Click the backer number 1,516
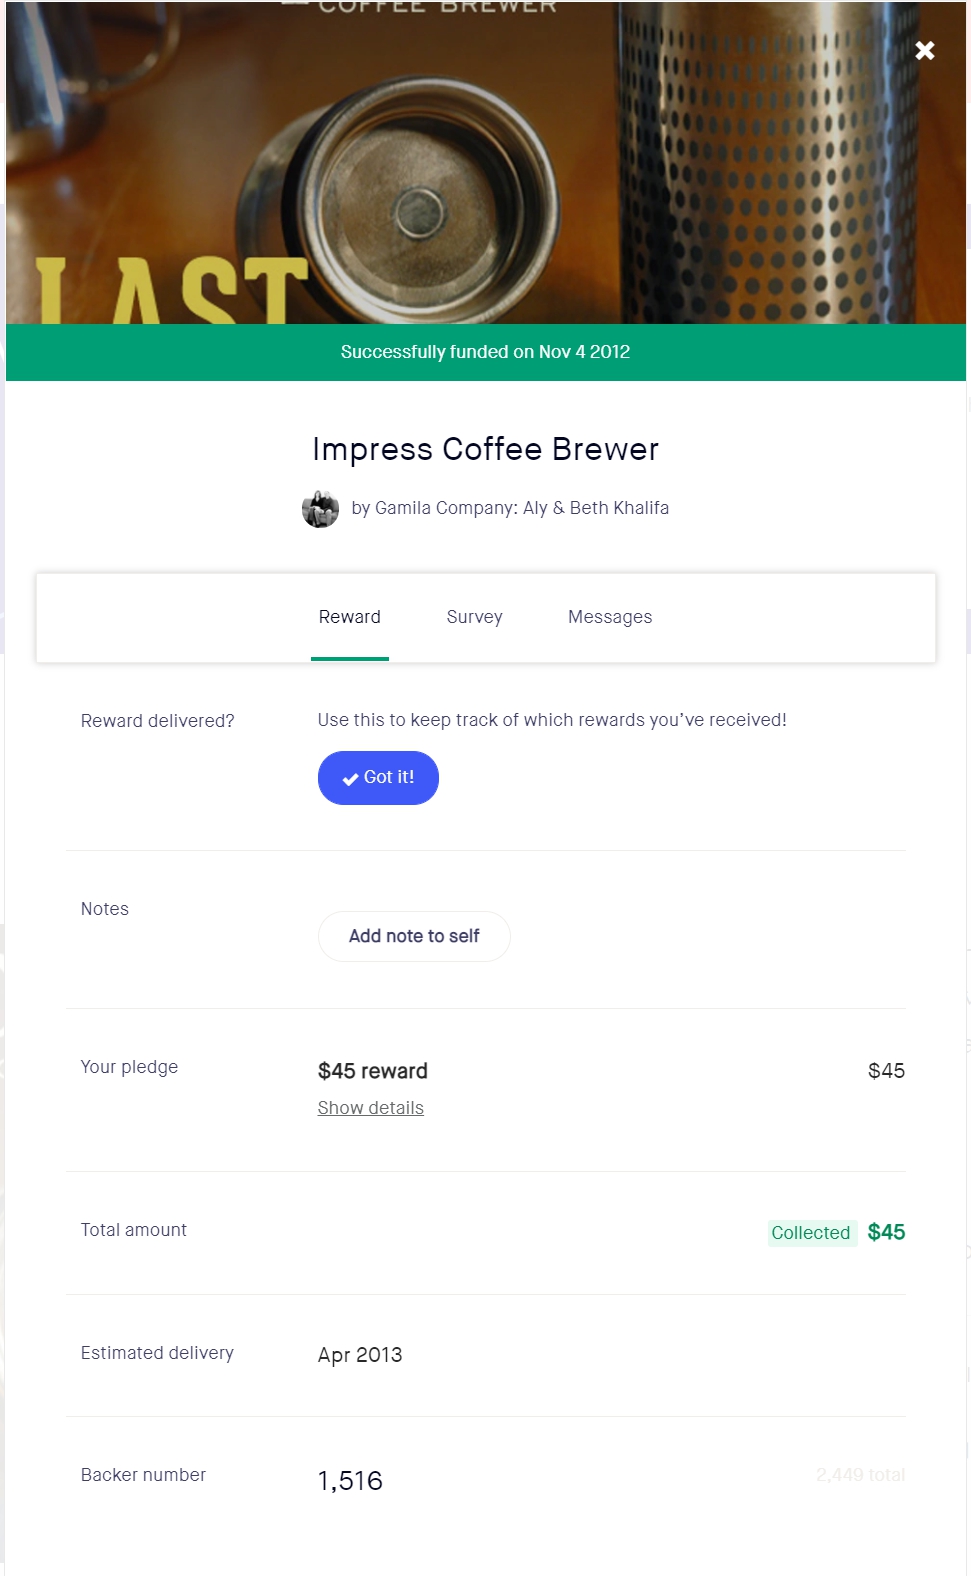Screen dimensions: 971x1576 click(350, 1481)
